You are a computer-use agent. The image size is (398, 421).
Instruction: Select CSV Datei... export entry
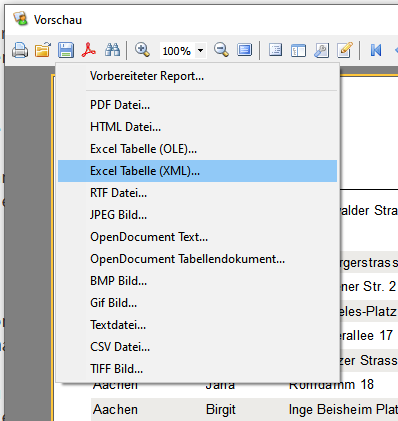(197, 347)
